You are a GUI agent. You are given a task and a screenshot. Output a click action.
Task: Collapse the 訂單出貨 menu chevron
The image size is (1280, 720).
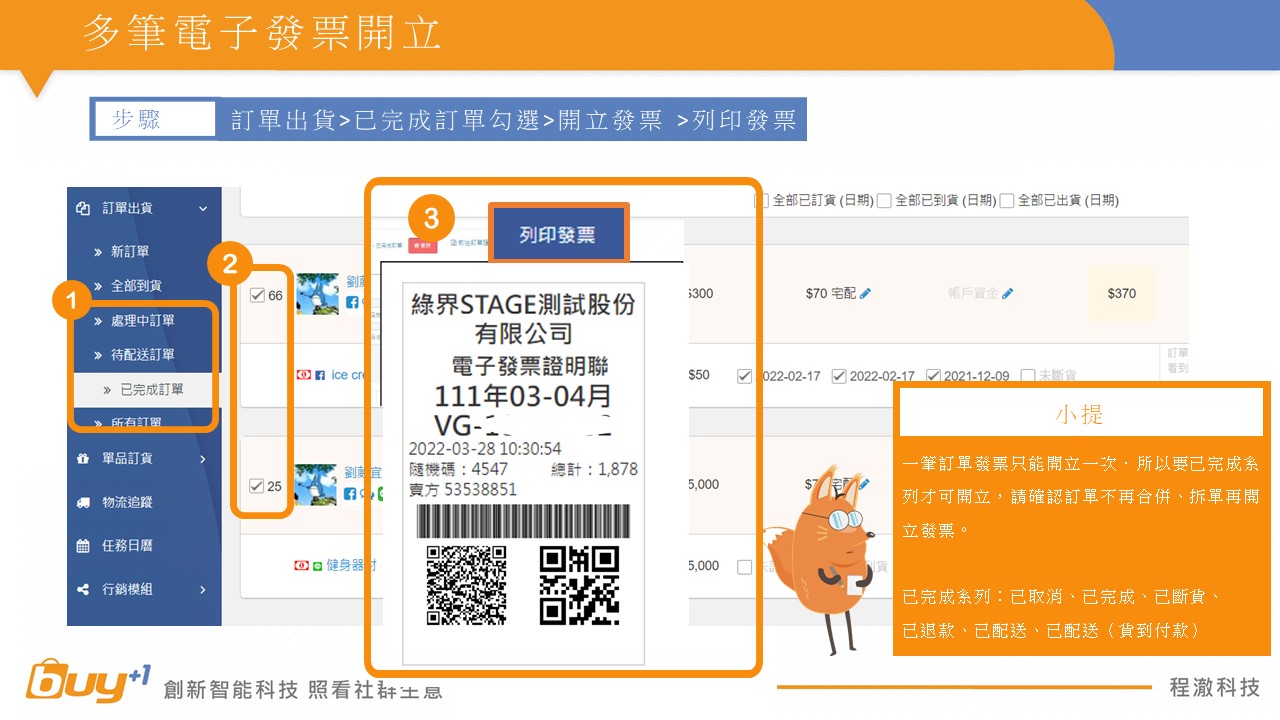(203, 209)
